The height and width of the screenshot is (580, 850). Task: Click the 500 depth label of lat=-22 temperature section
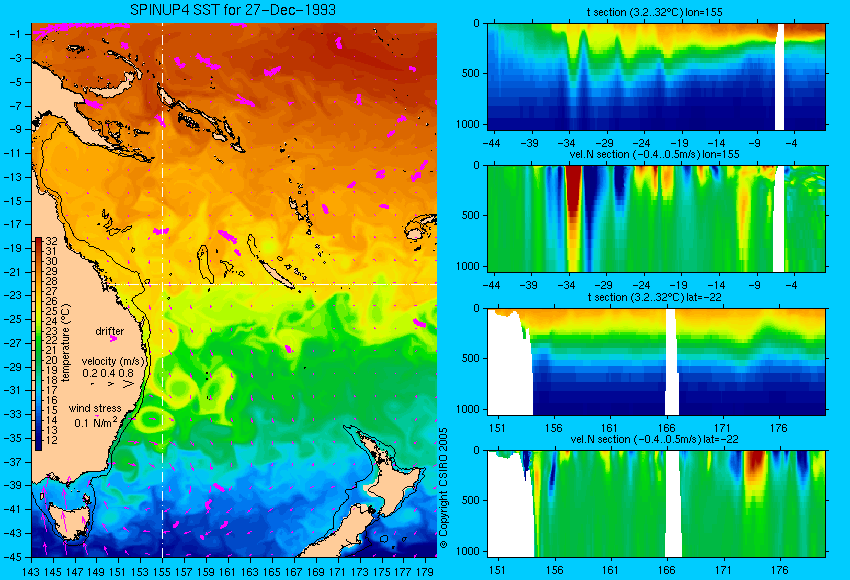point(472,358)
